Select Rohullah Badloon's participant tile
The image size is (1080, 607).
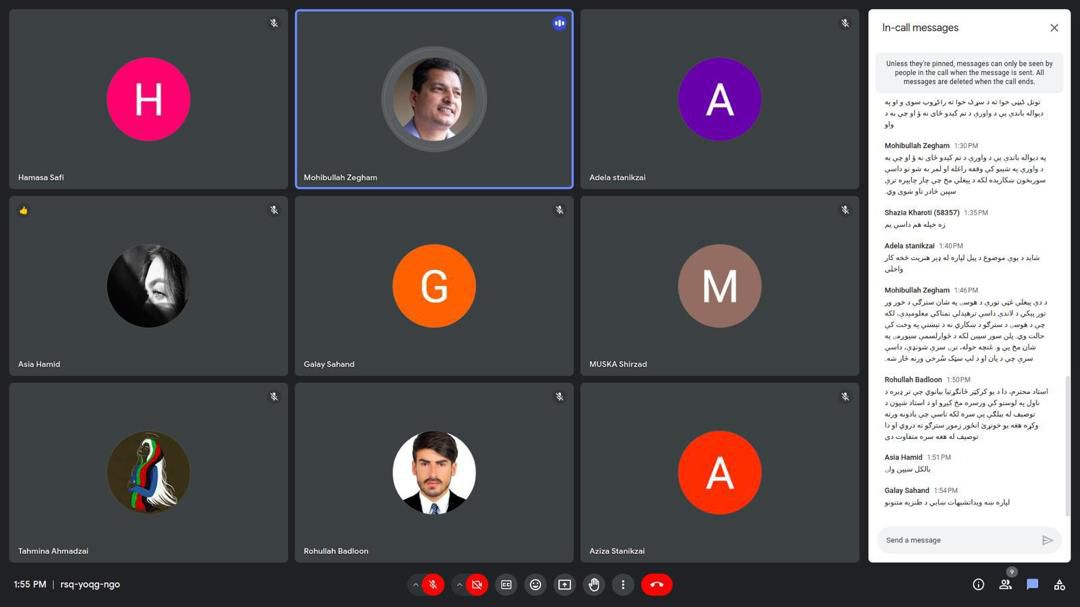point(434,472)
